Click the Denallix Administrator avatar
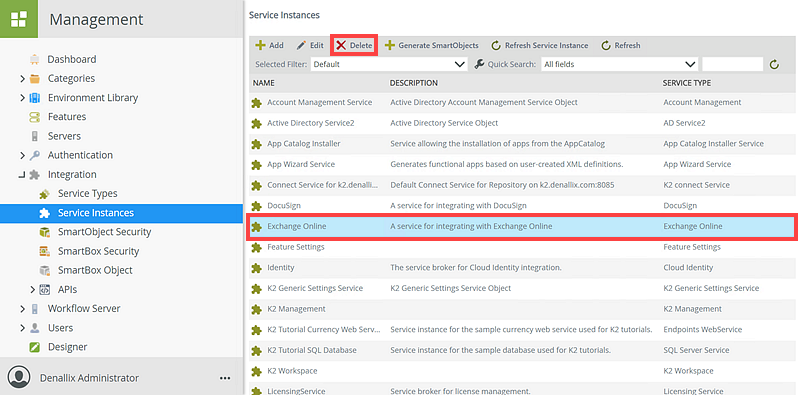 pyautogui.click(x=19, y=378)
